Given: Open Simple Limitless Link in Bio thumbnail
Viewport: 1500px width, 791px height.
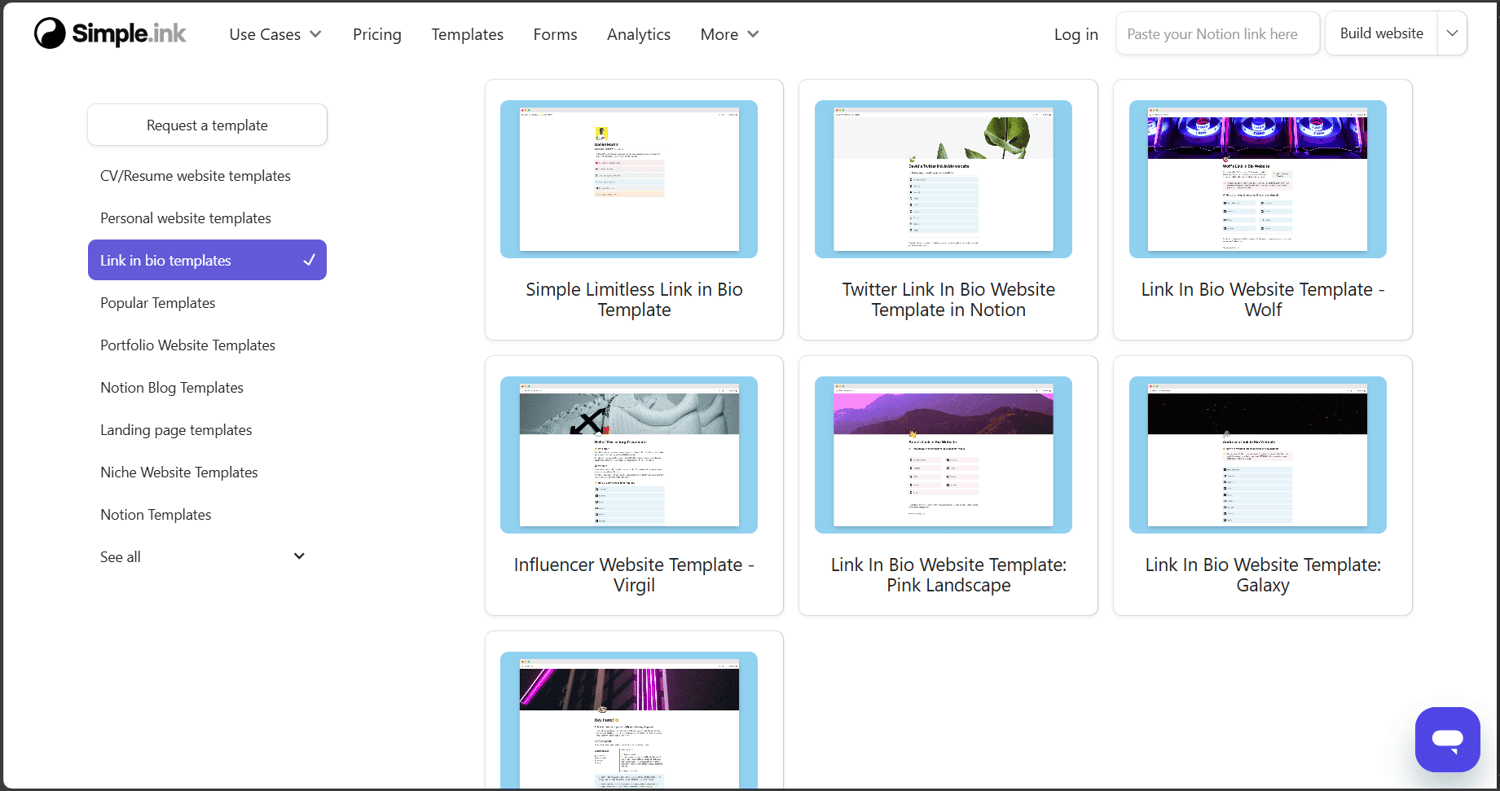Looking at the screenshot, I should (629, 179).
